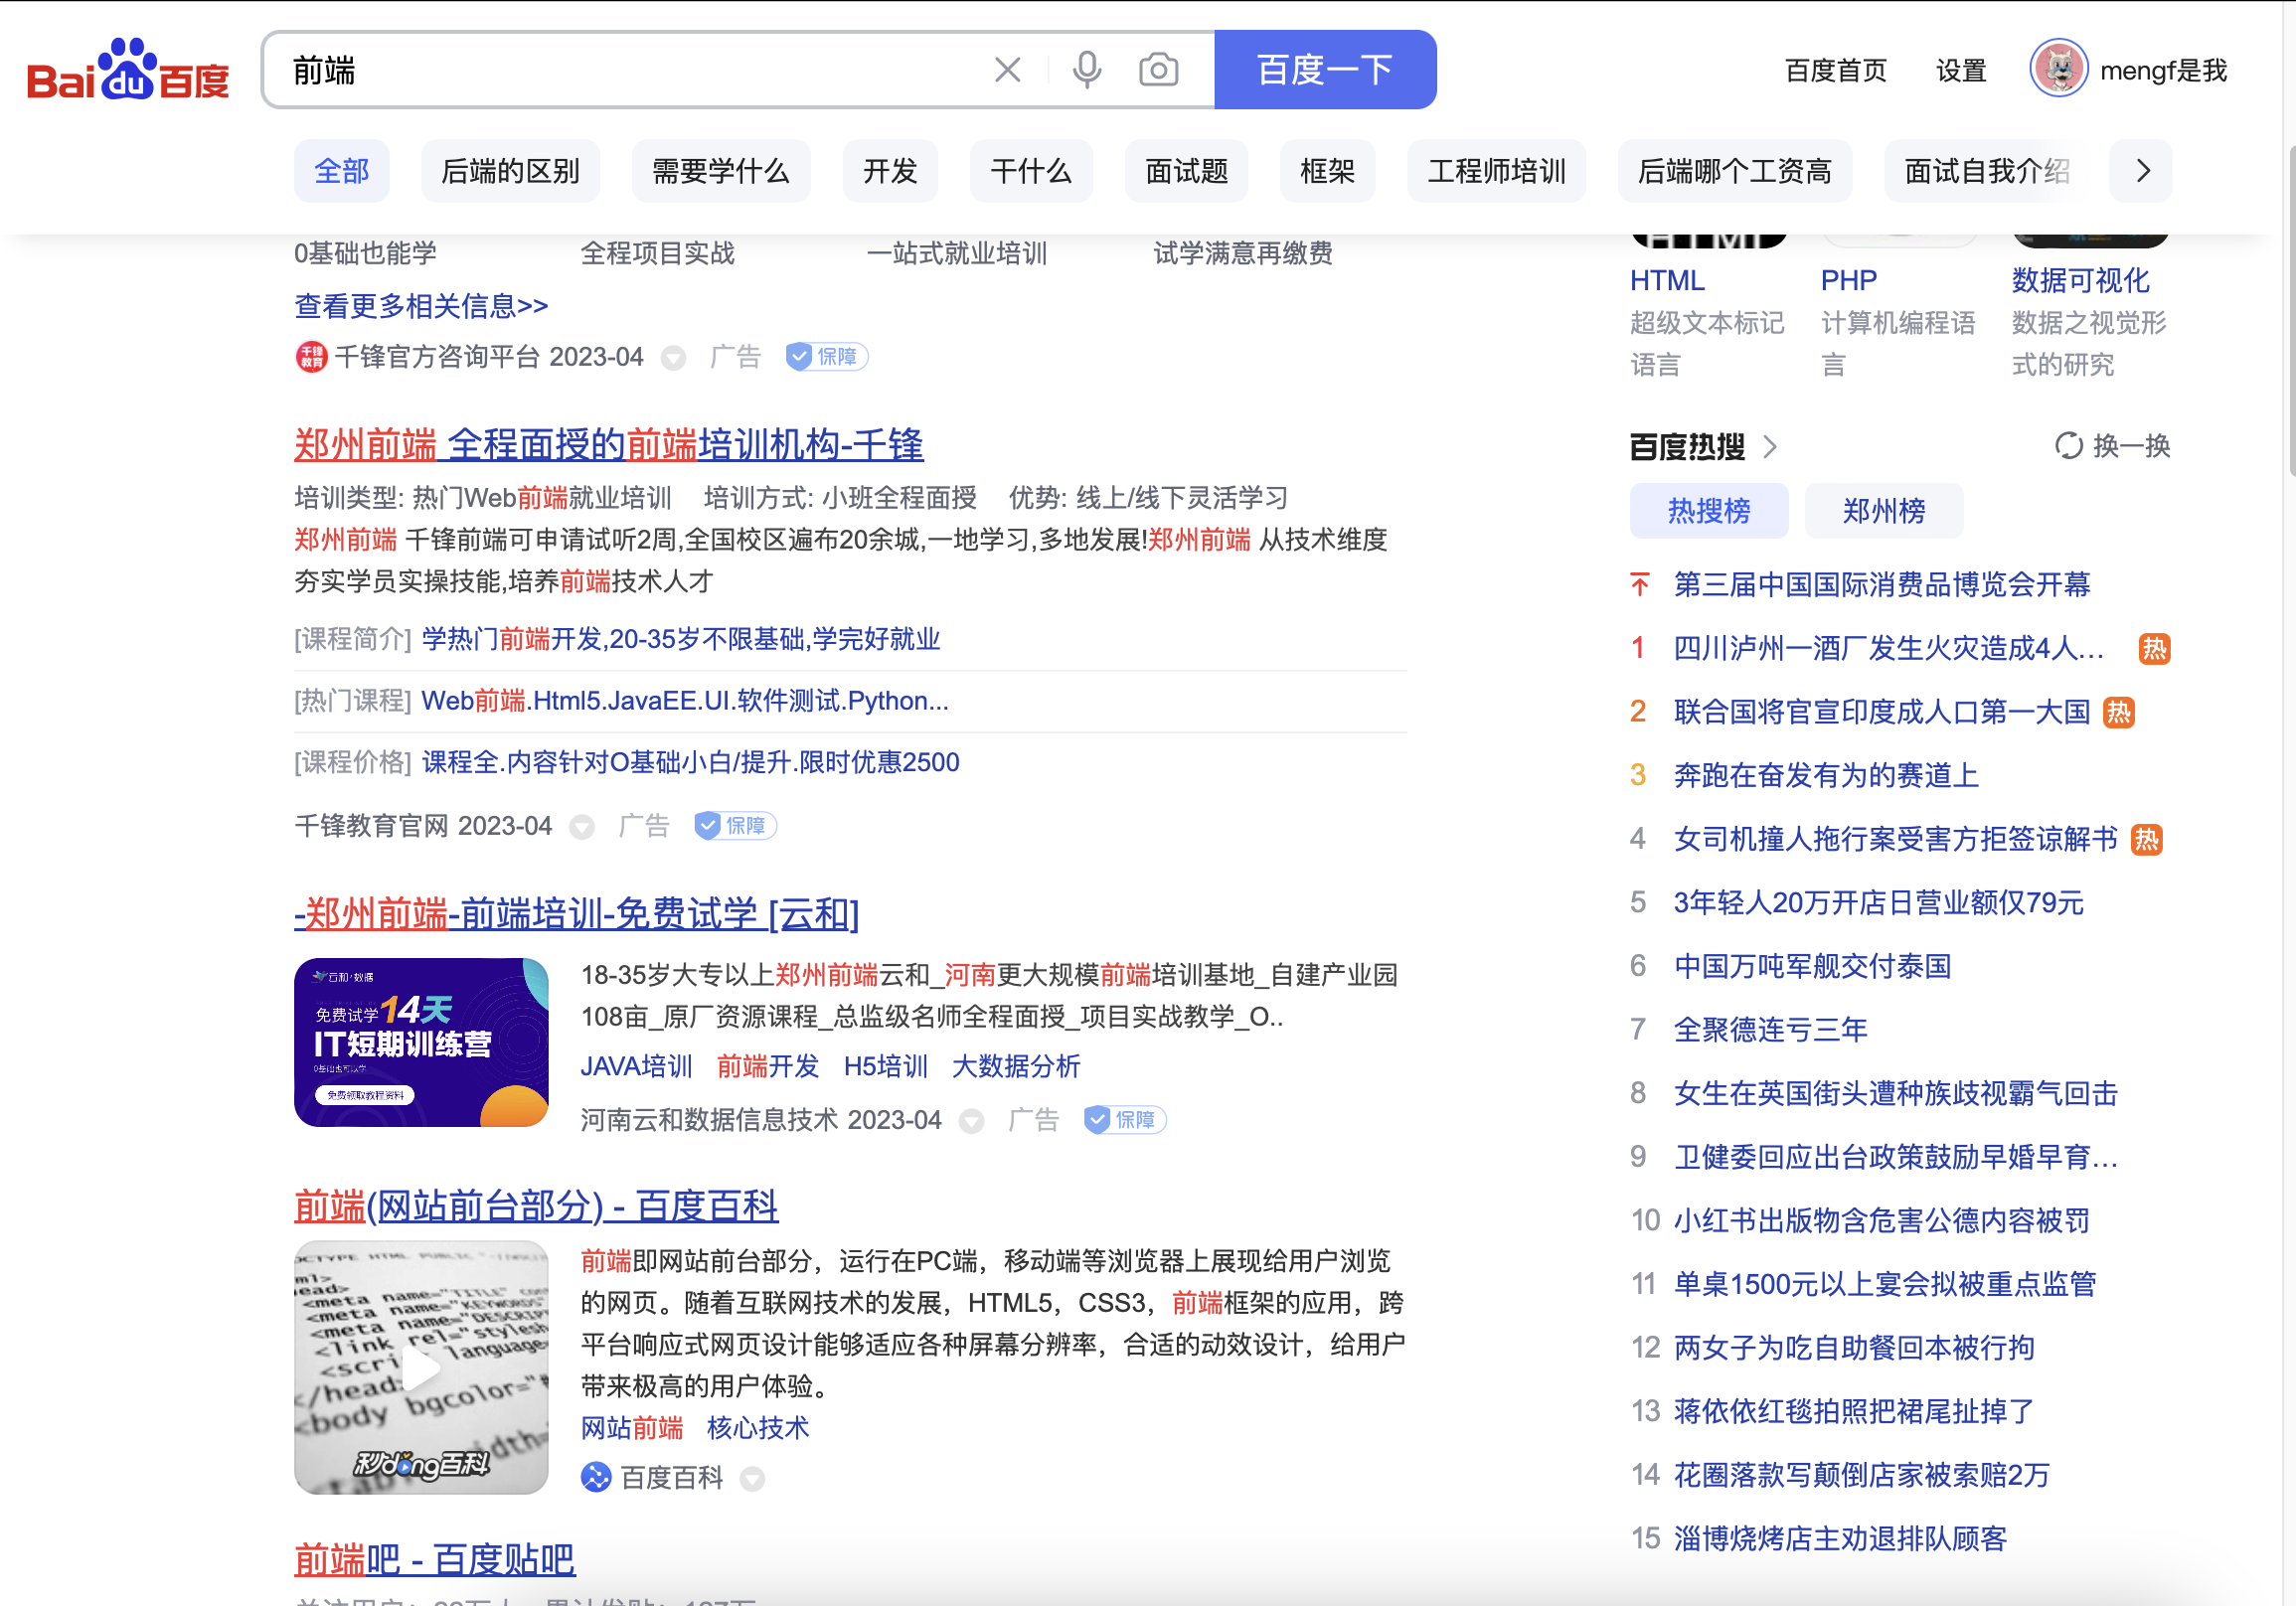Open the 前端开发 sublink
2296x1606 pixels.
point(767,1066)
